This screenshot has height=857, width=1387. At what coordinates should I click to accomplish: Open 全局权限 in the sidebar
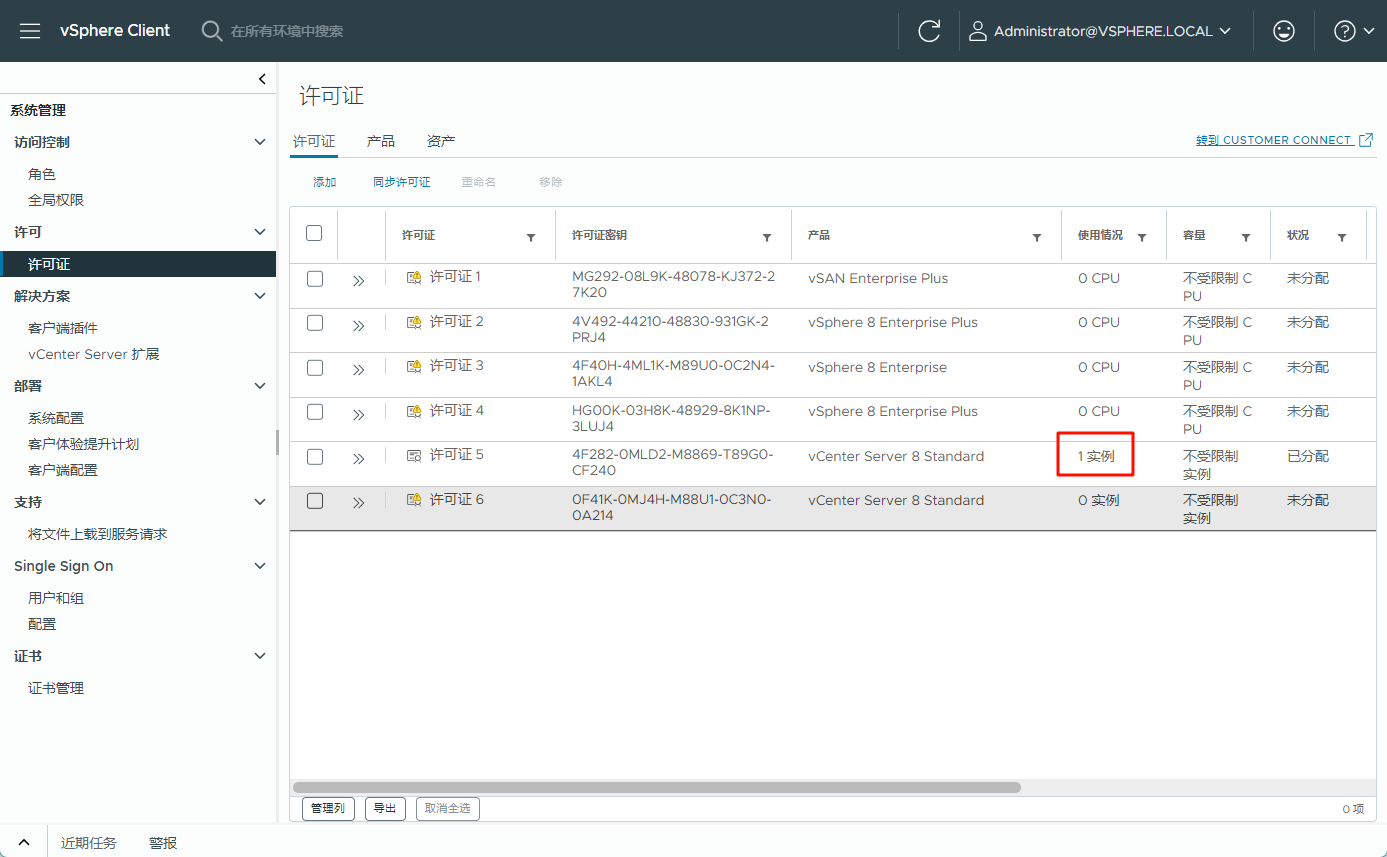click(56, 200)
